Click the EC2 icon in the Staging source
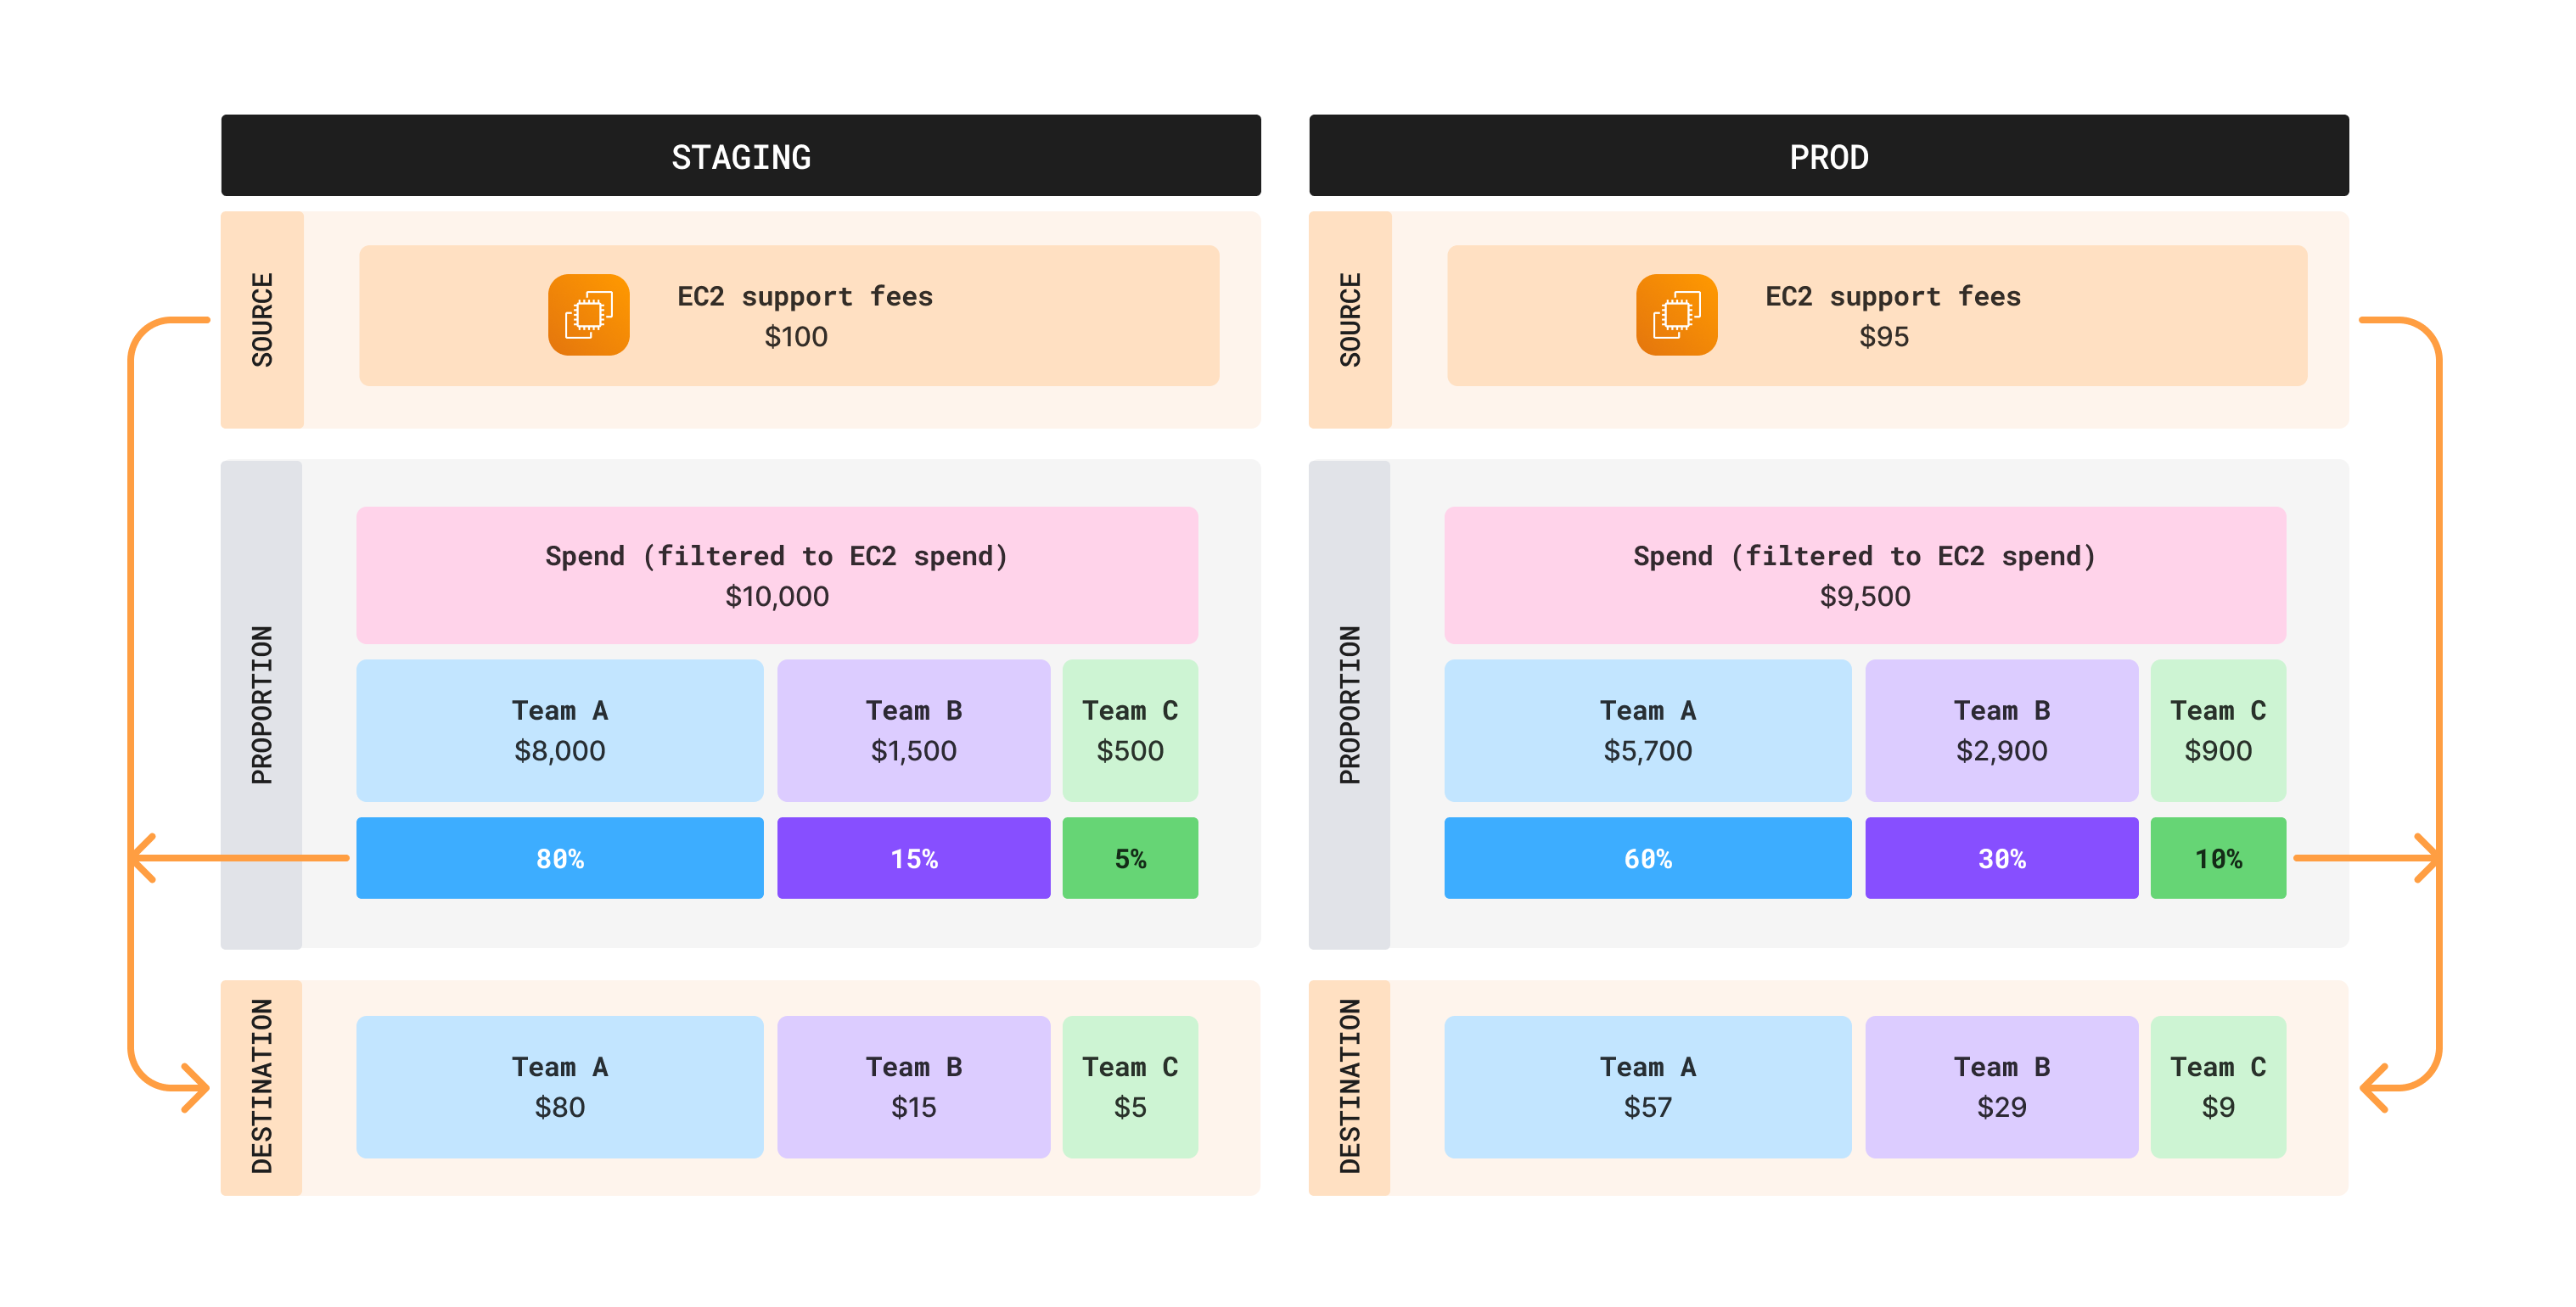This screenshot has height=1307, width=2576. [x=588, y=315]
